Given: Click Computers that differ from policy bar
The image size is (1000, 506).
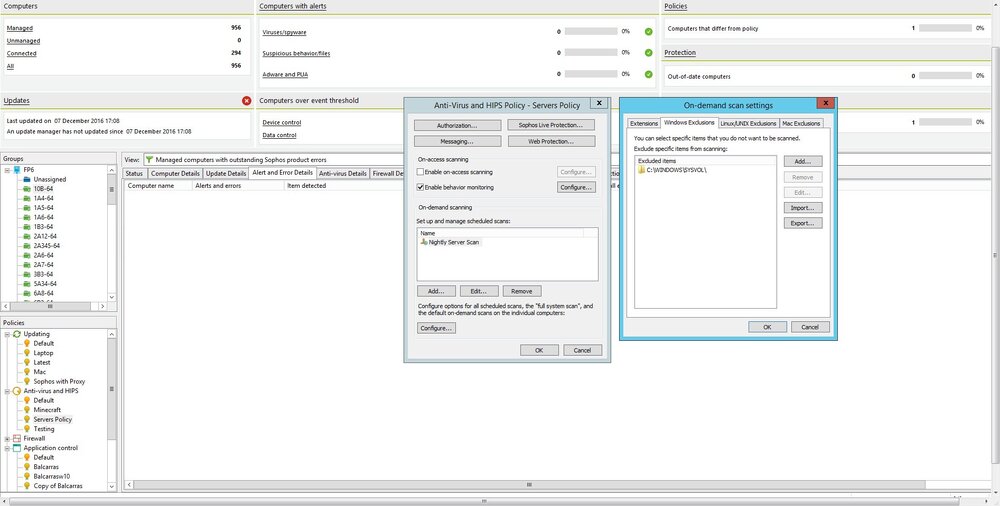Looking at the screenshot, I should pos(945,28).
